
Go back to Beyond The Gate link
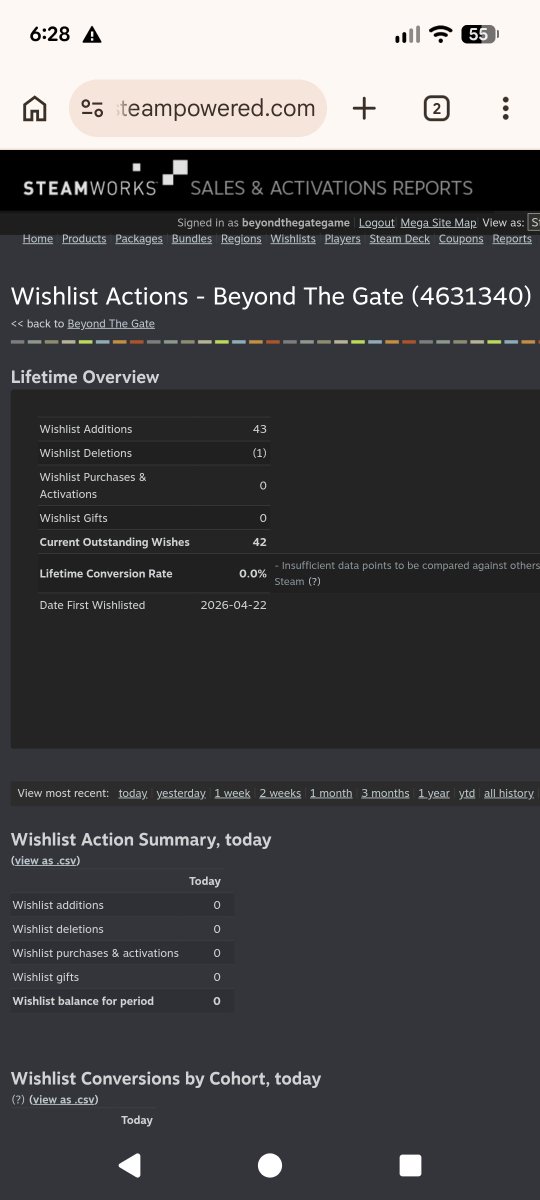(x=111, y=324)
